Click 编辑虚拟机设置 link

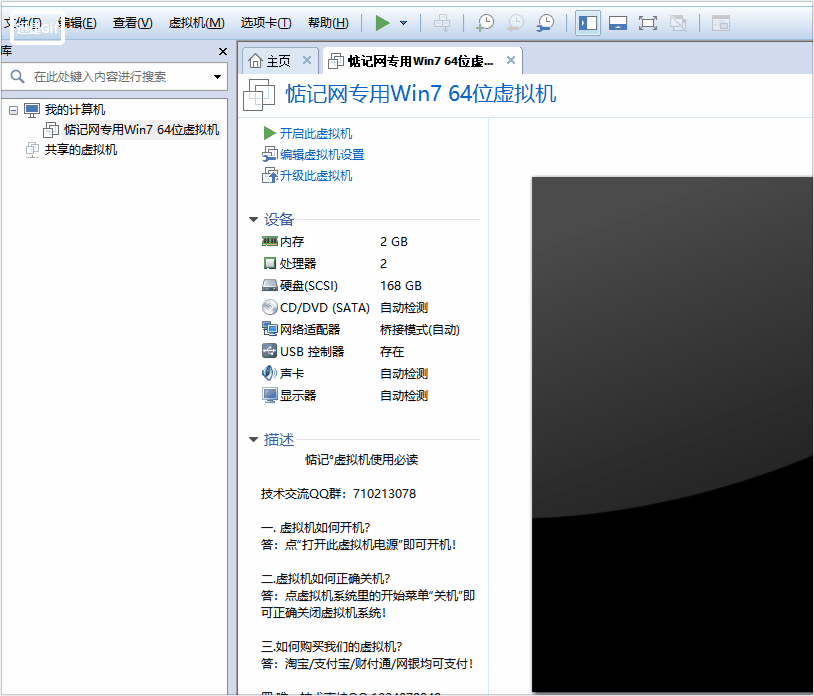322,155
